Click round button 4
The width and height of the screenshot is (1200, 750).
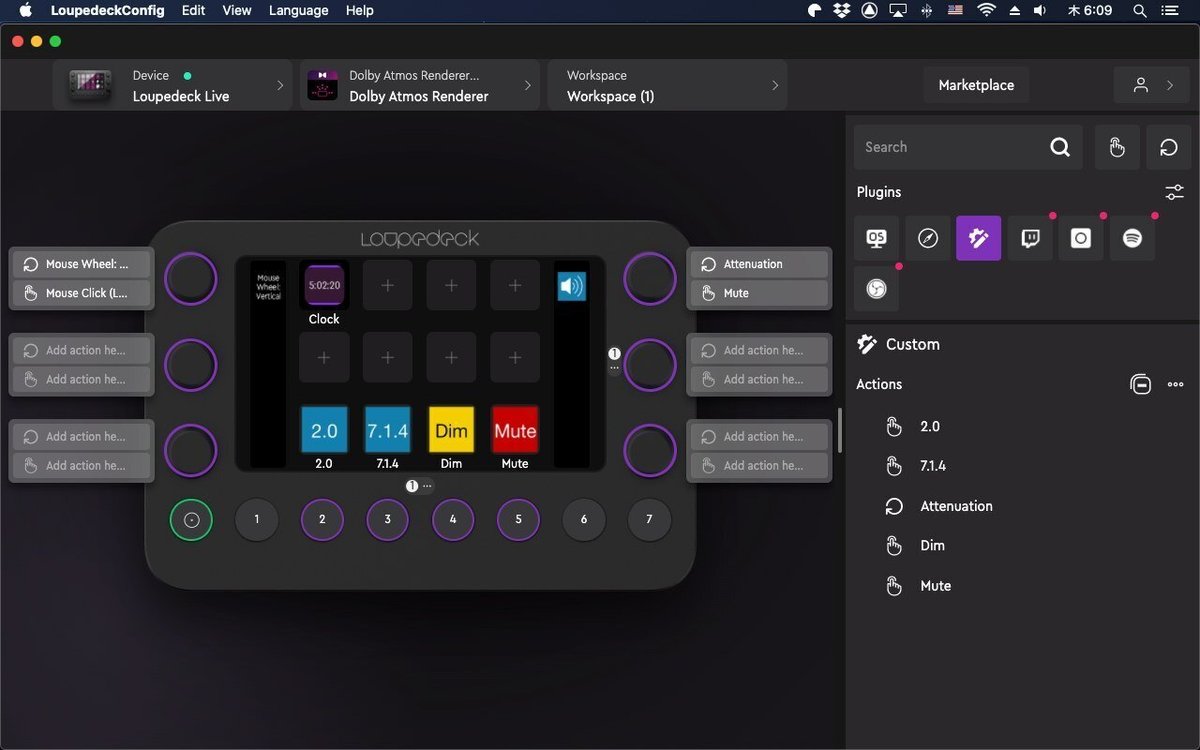[453, 519]
